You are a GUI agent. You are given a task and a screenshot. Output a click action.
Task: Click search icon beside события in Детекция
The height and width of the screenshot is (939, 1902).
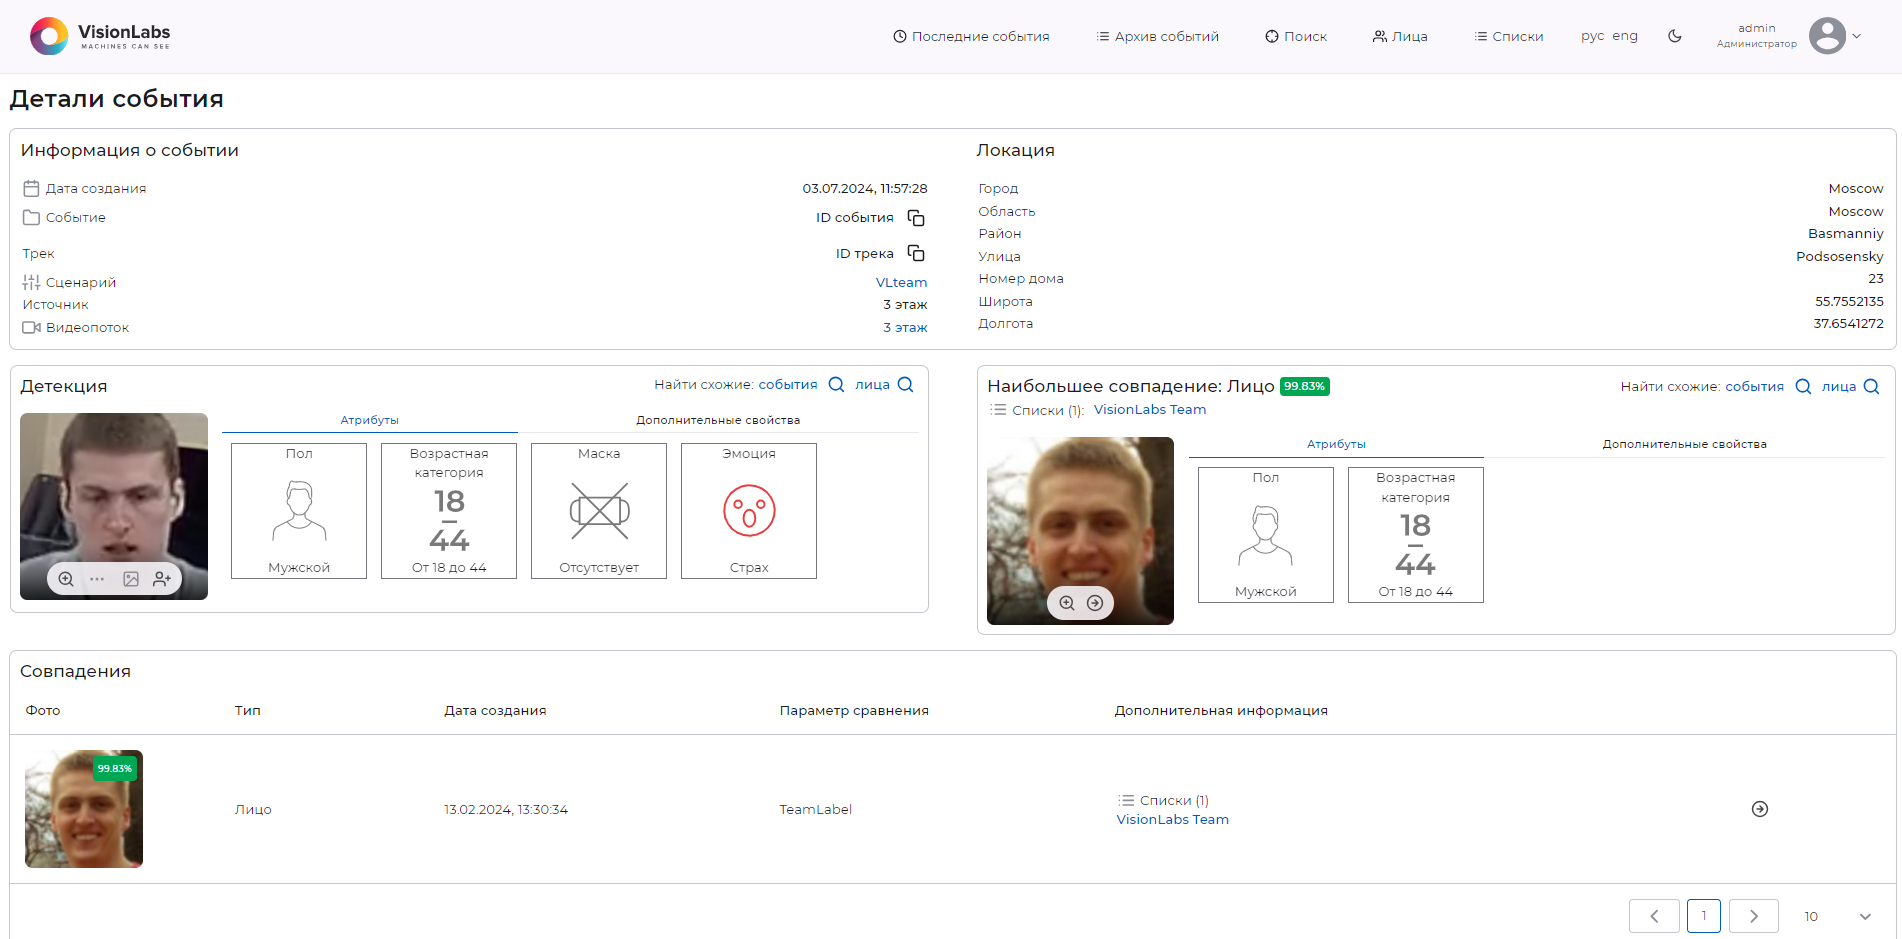(837, 385)
